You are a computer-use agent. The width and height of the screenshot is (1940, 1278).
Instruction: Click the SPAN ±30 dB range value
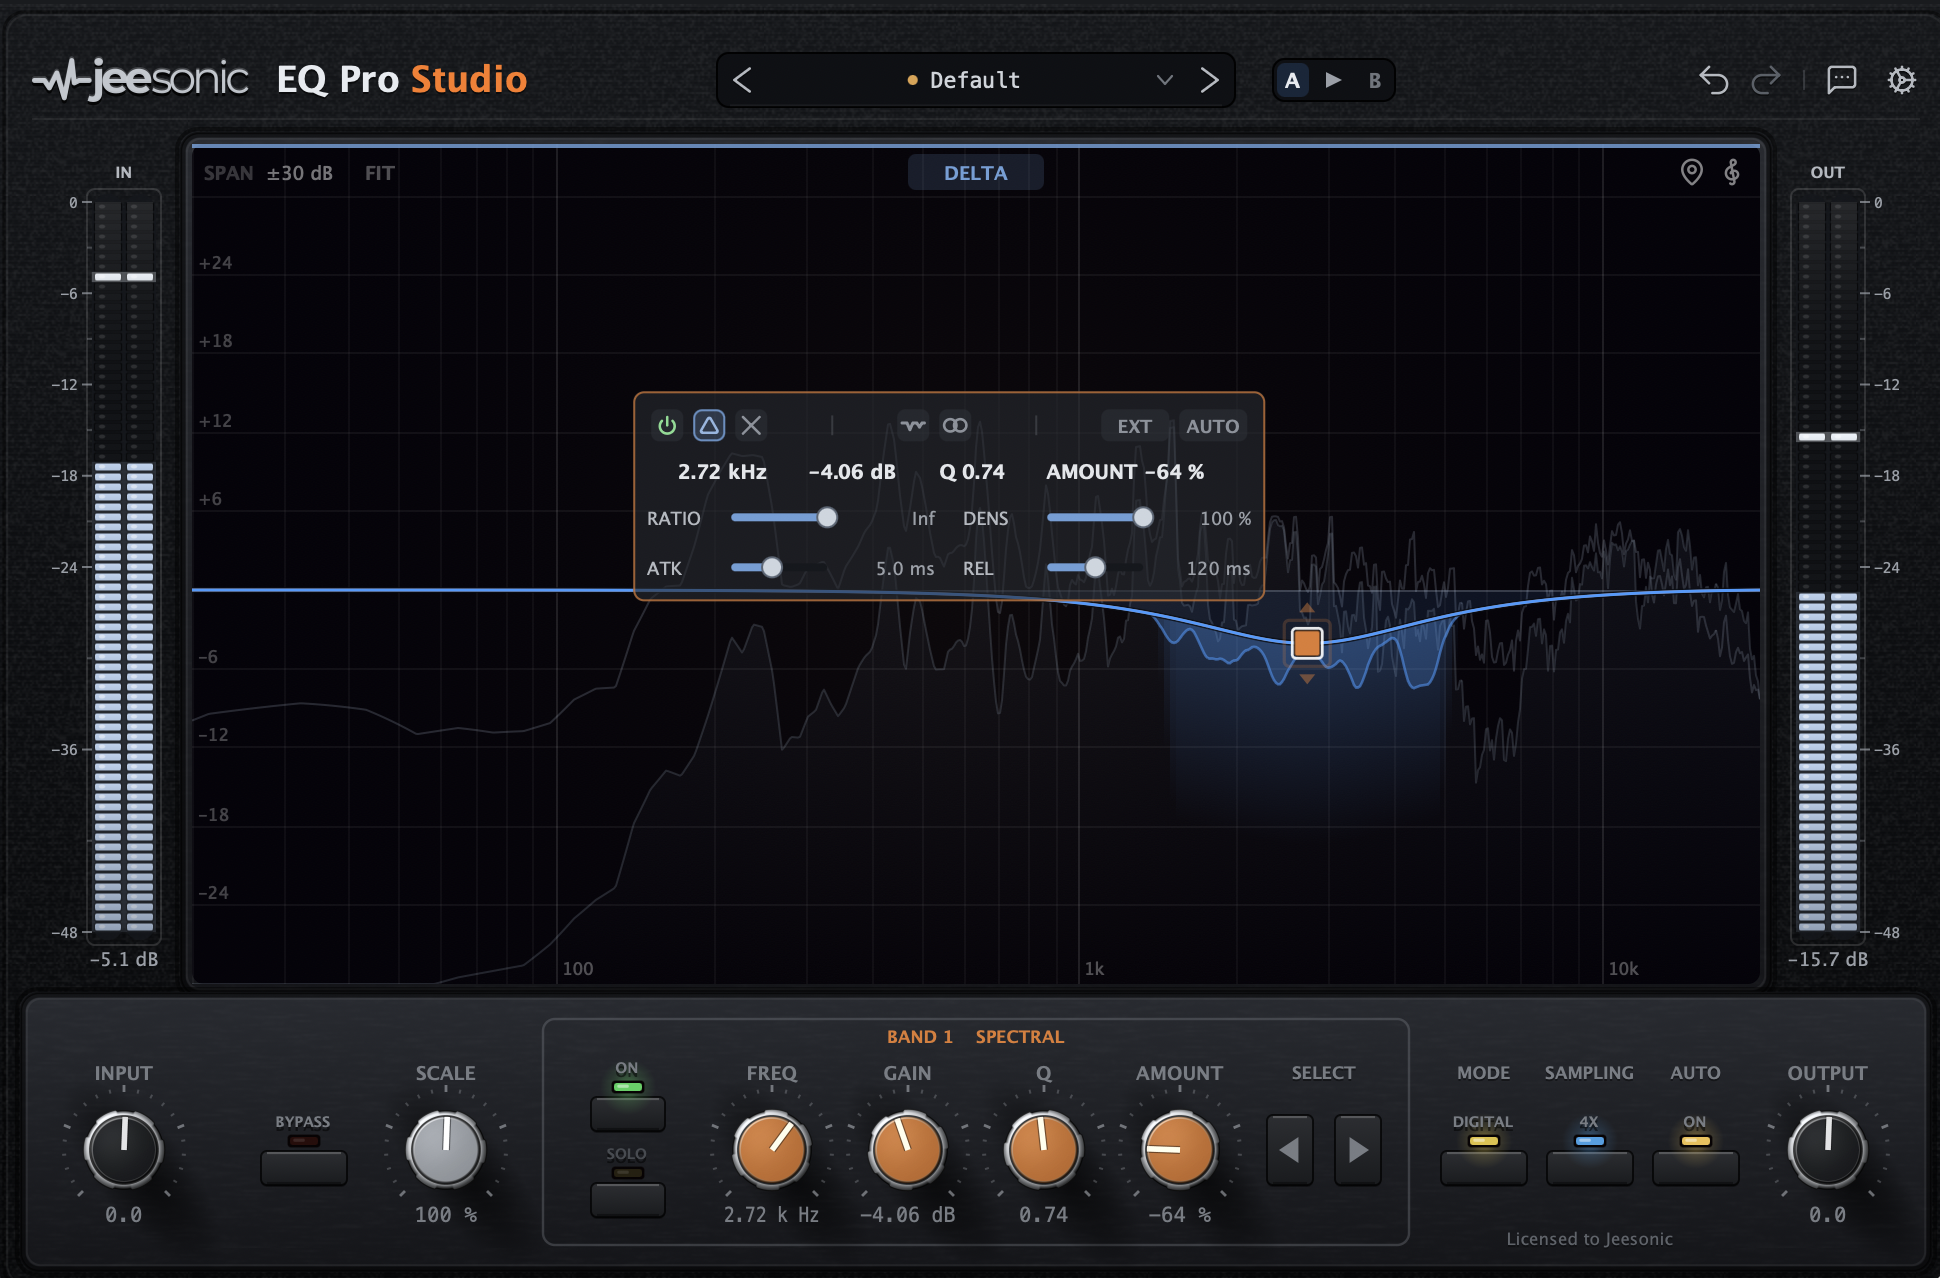(x=299, y=173)
